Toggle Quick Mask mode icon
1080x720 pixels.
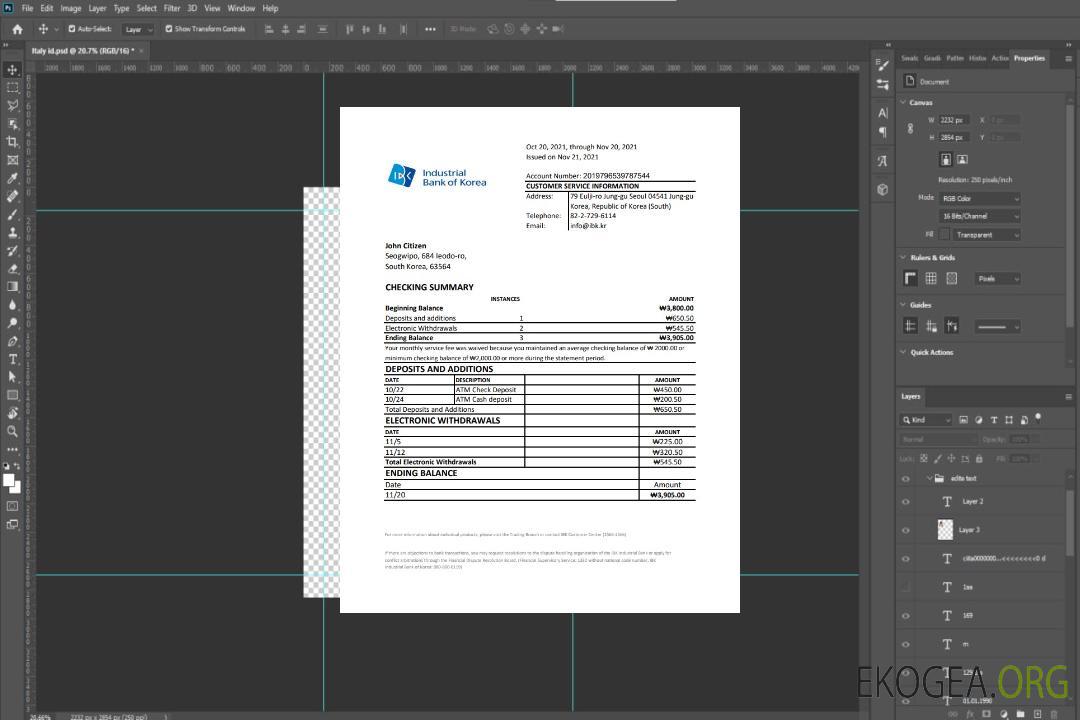[12, 506]
